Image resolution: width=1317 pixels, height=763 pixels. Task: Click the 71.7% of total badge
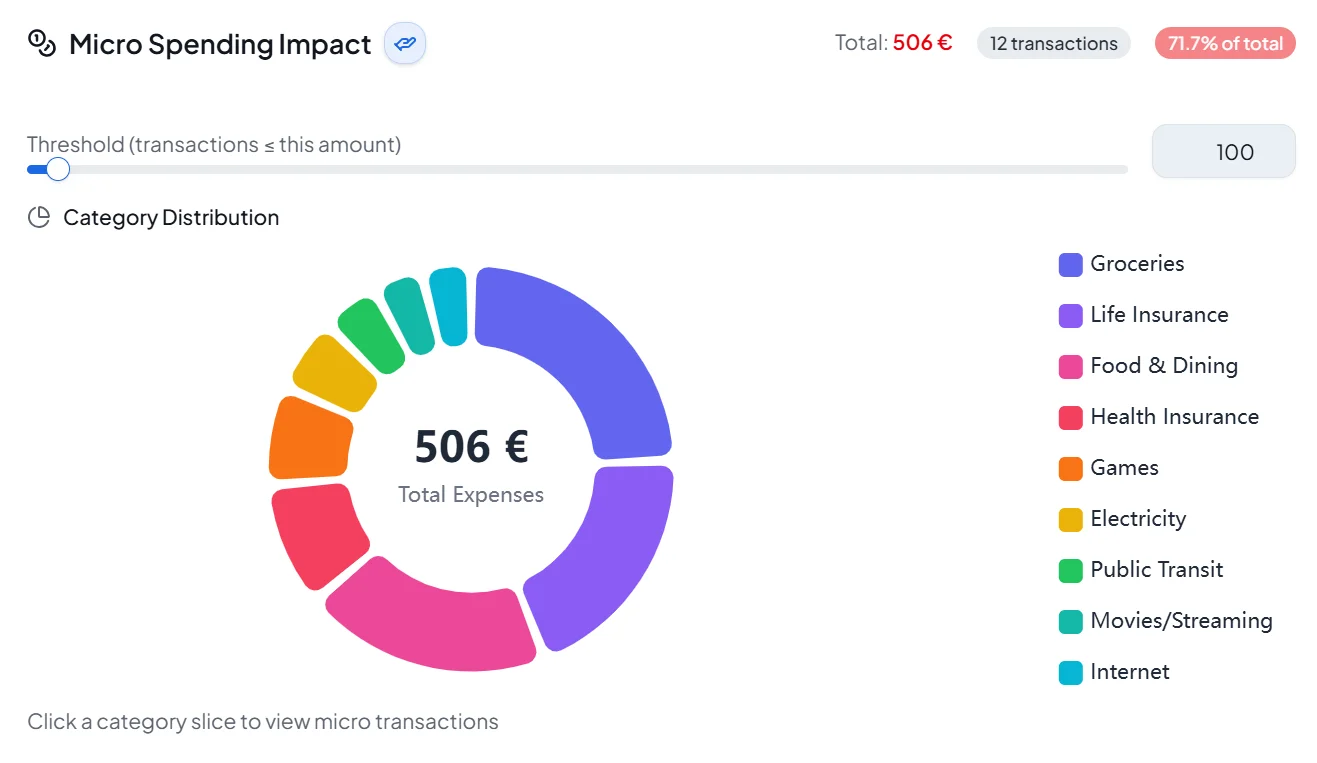coord(1225,43)
